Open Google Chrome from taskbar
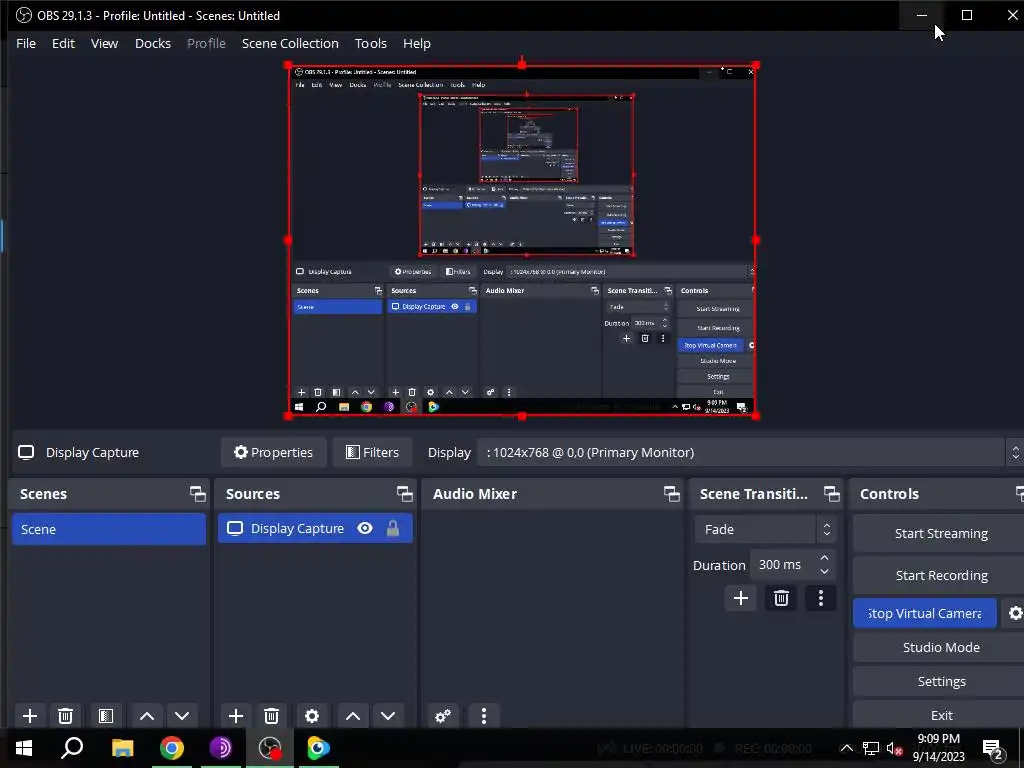The height and width of the screenshot is (768, 1024). pos(172,748)
